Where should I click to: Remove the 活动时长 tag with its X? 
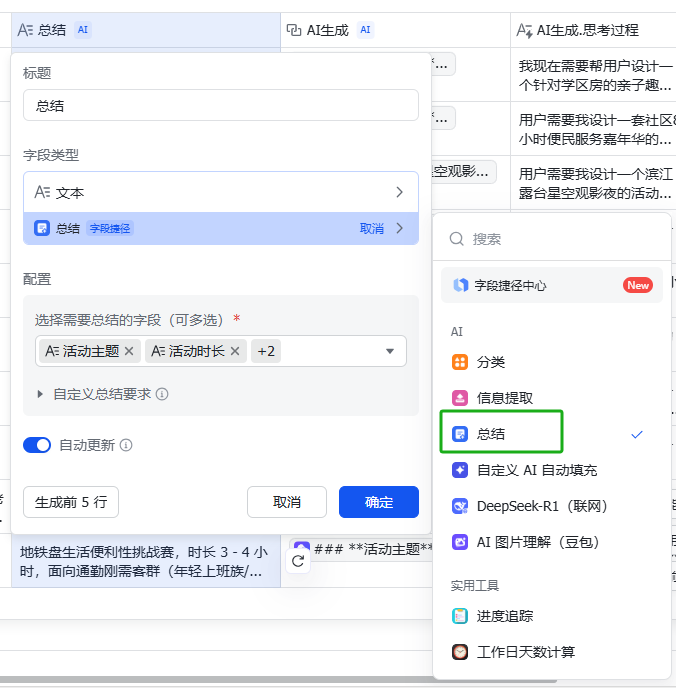tap(235, 351)
